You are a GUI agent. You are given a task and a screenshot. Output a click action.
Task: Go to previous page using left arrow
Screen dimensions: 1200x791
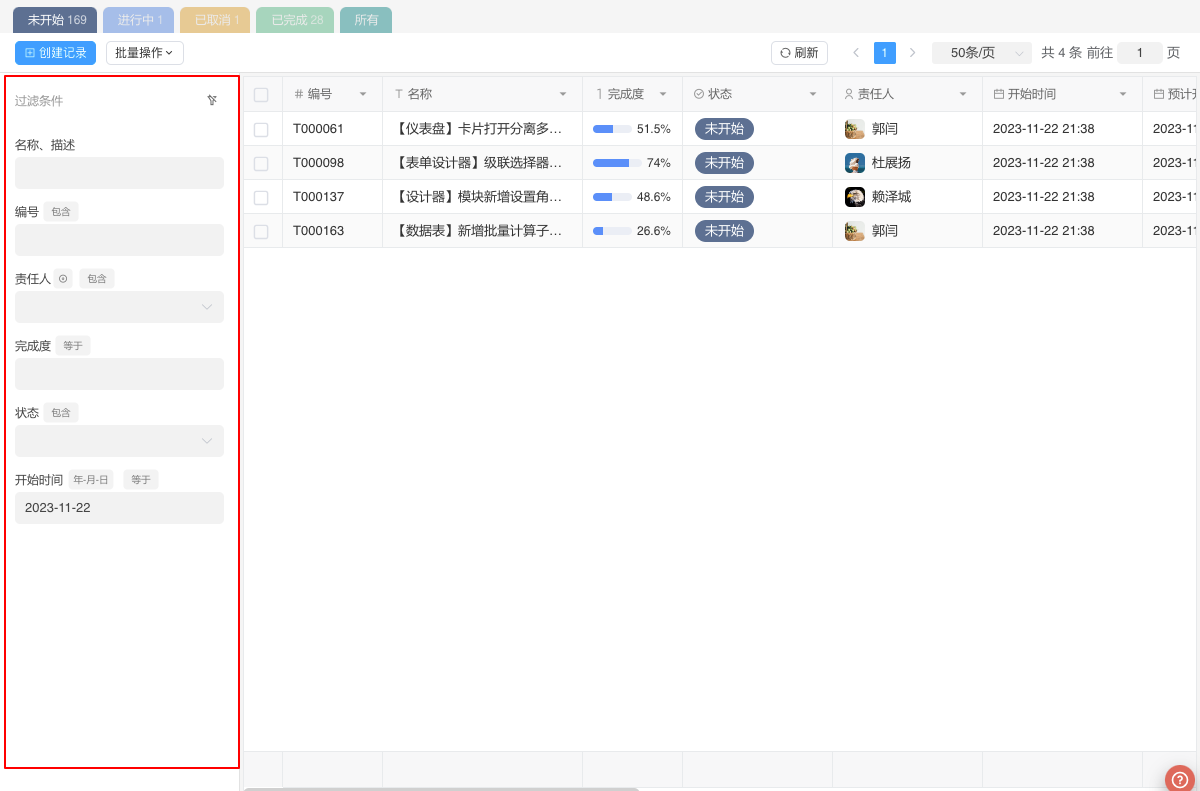(x=856, y=53)
